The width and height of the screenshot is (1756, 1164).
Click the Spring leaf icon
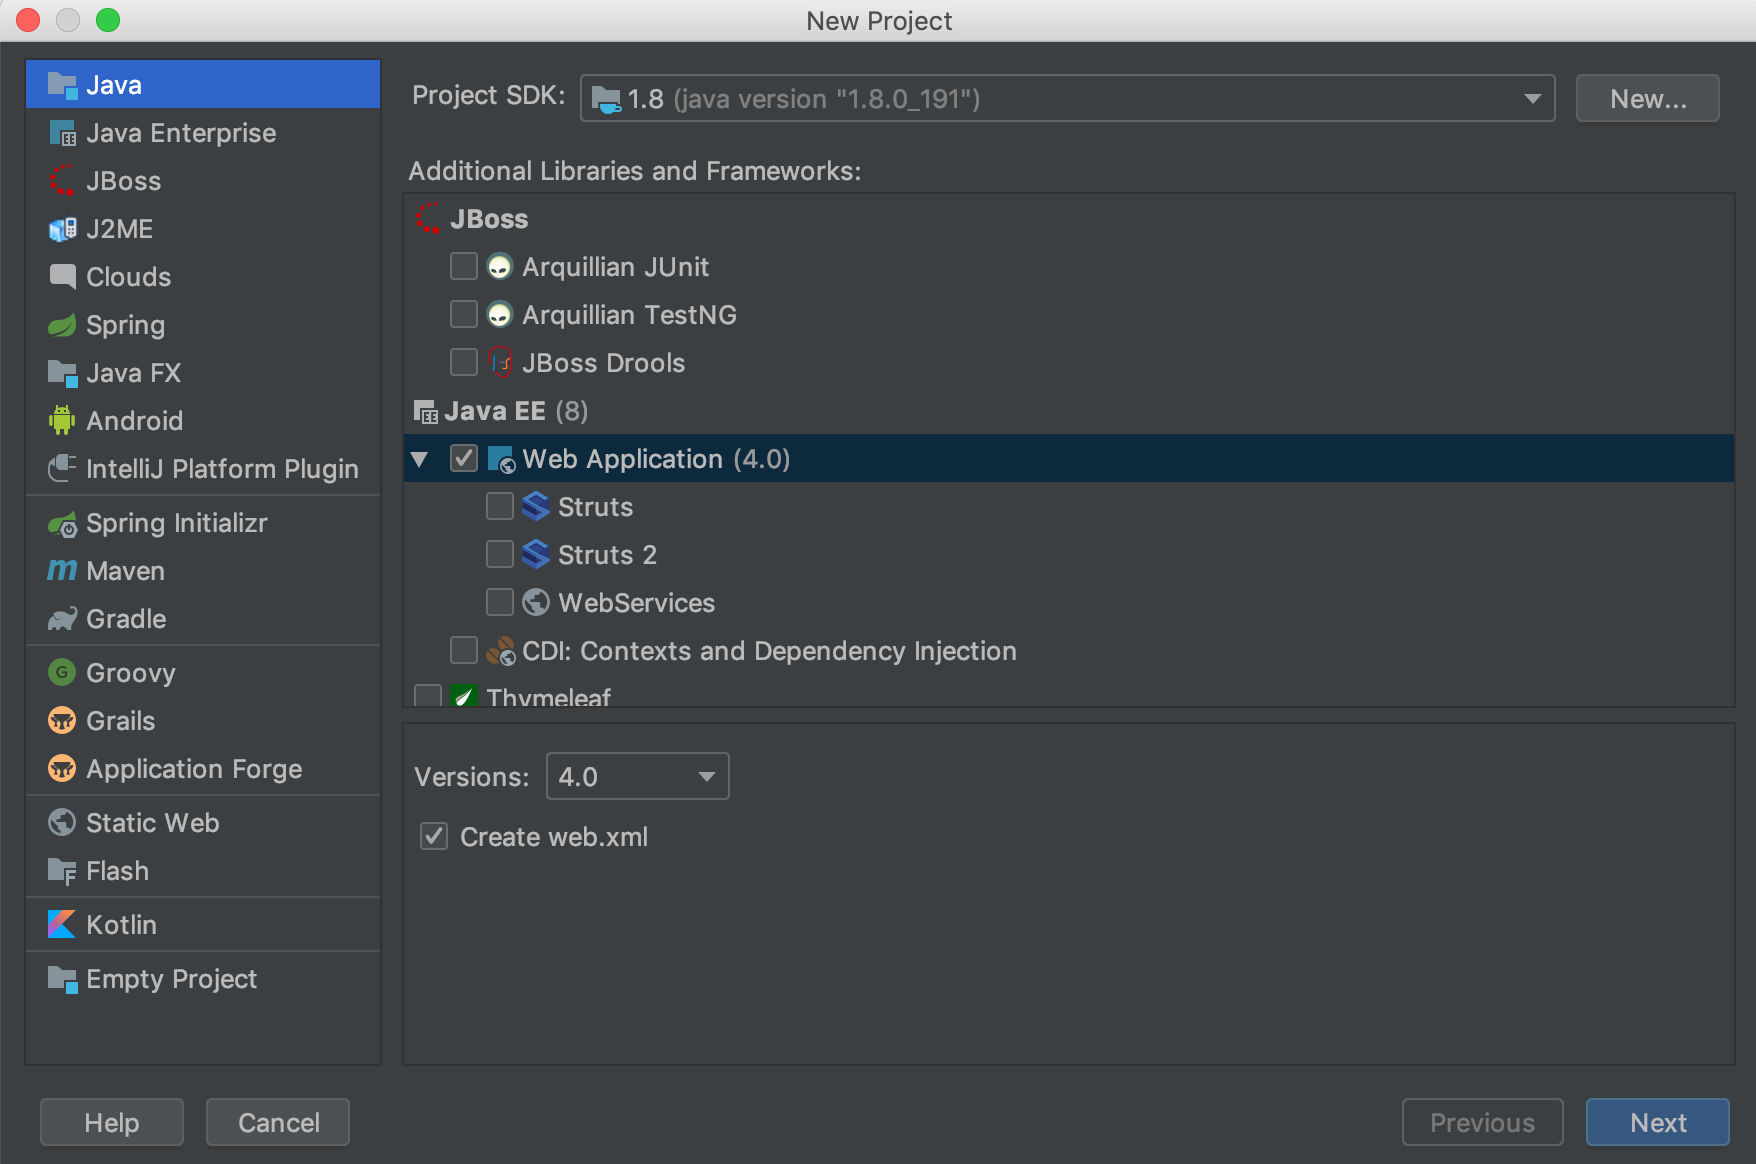(62, 325)
